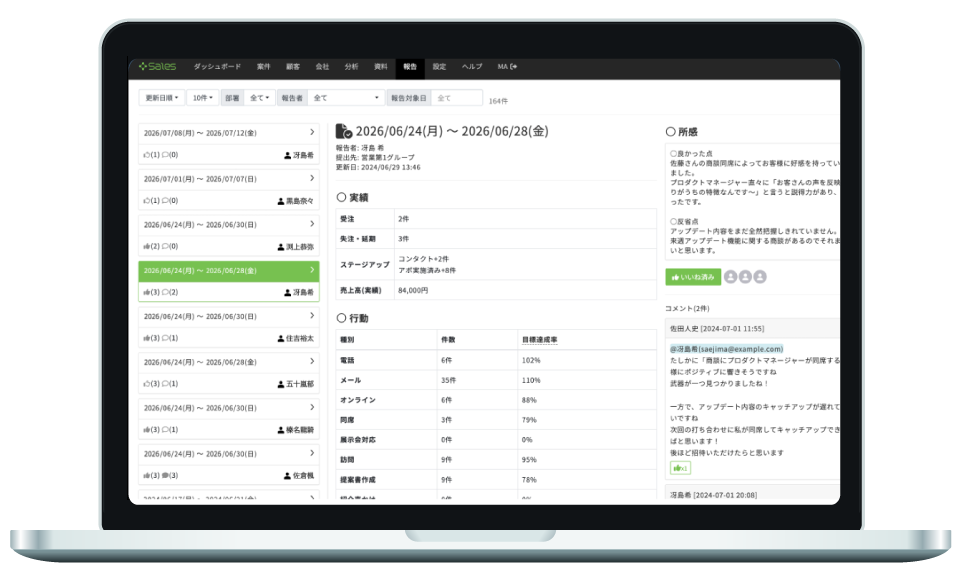Click the report document icon beside title
This screenshot has height=576, width=960.
343,131
